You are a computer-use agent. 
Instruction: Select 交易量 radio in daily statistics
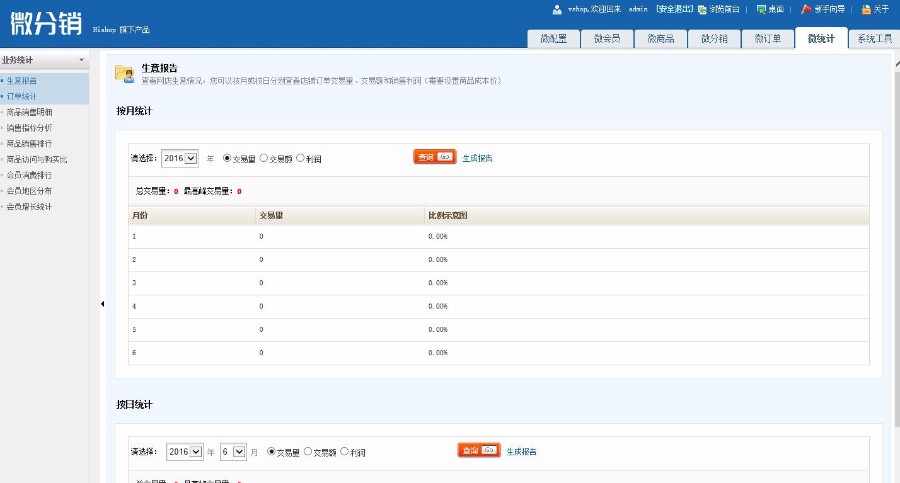(x=271, y=451)
